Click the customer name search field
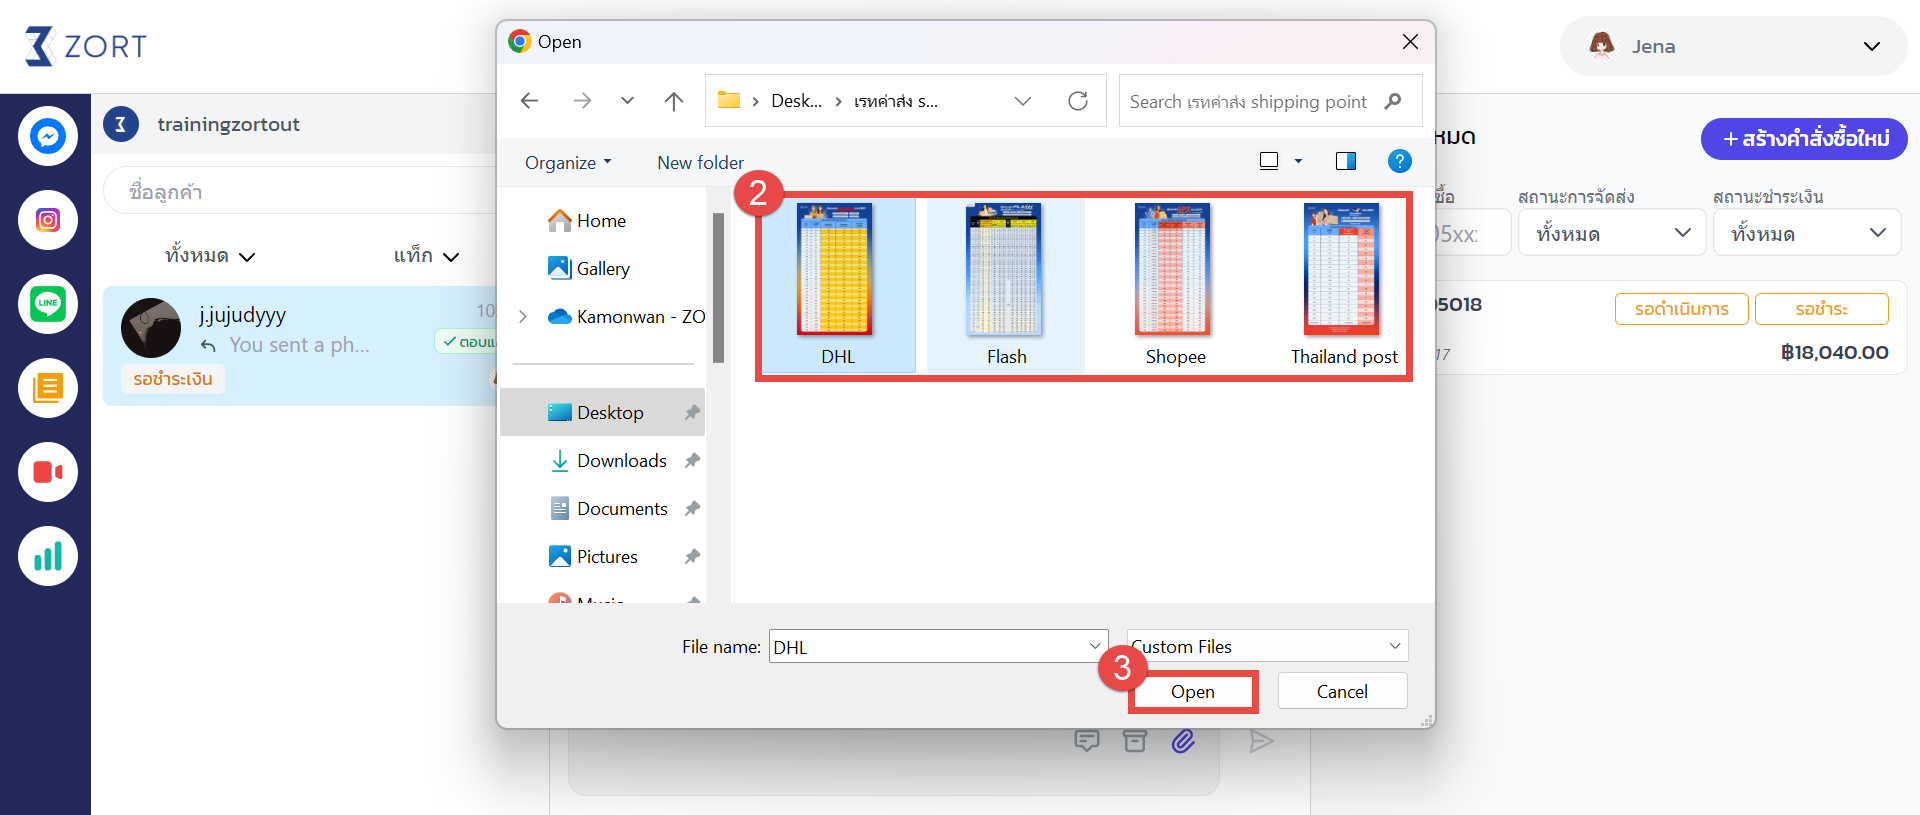1920x815 pixels. pyautogui.click(x=300, y=190)
